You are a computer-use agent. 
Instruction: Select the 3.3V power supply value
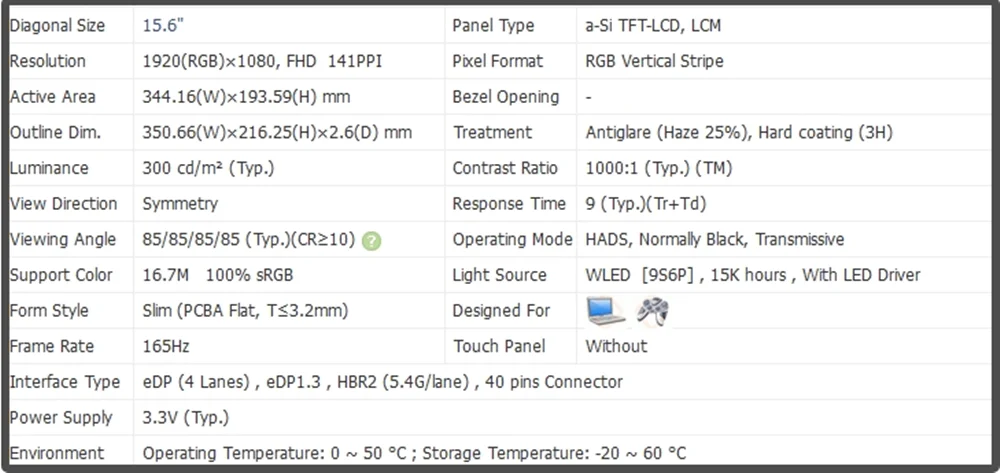coord(185,418)
